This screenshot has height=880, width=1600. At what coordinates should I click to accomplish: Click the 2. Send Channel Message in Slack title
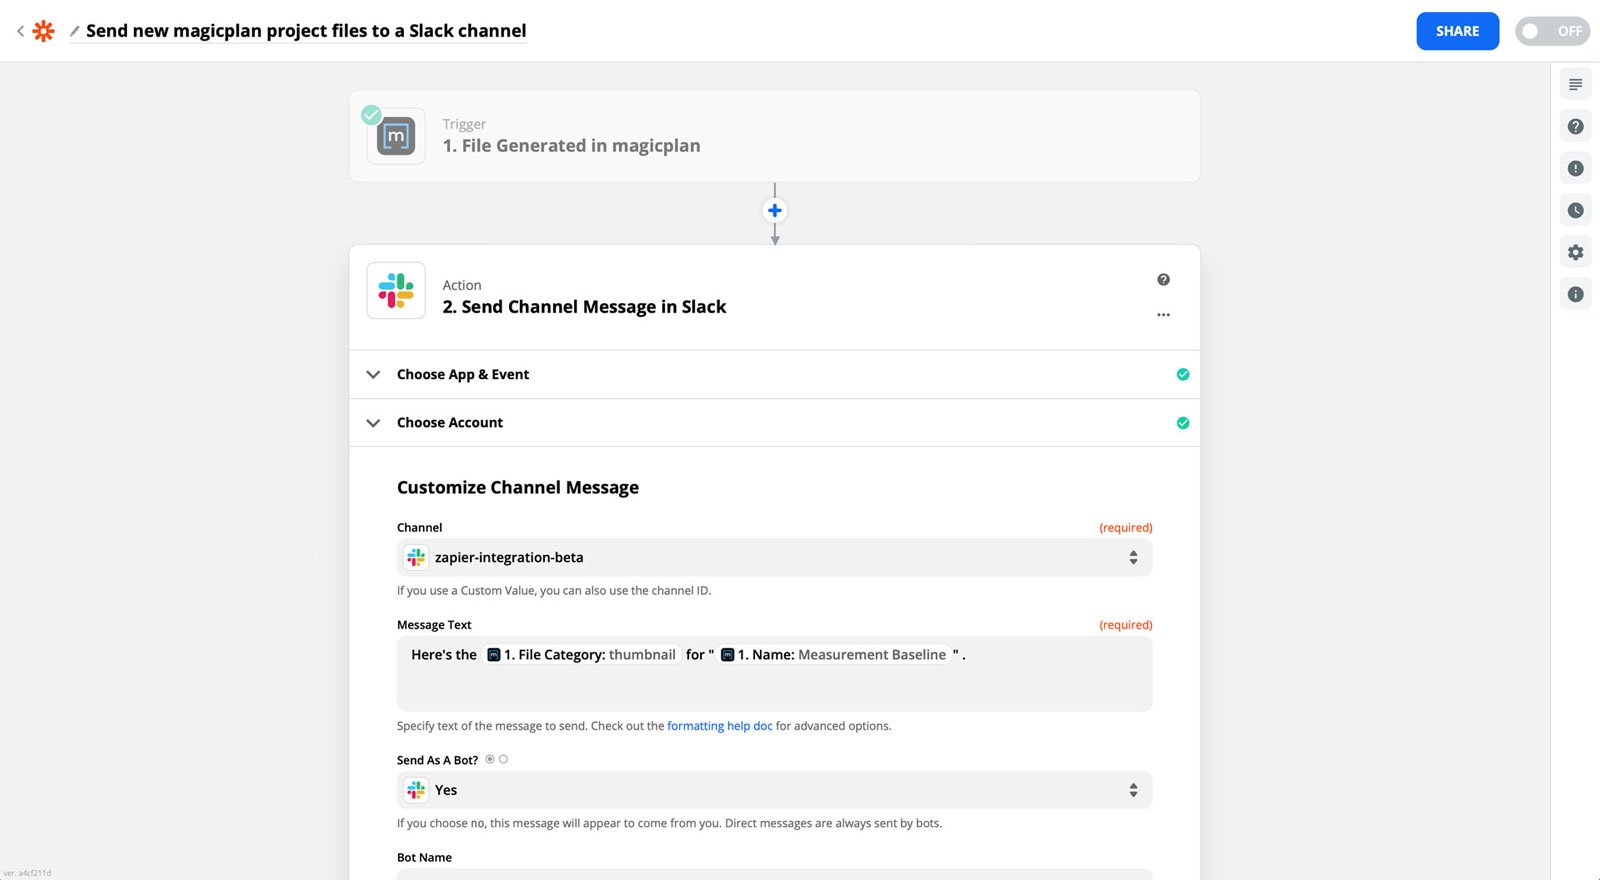(x=584, y=307)
